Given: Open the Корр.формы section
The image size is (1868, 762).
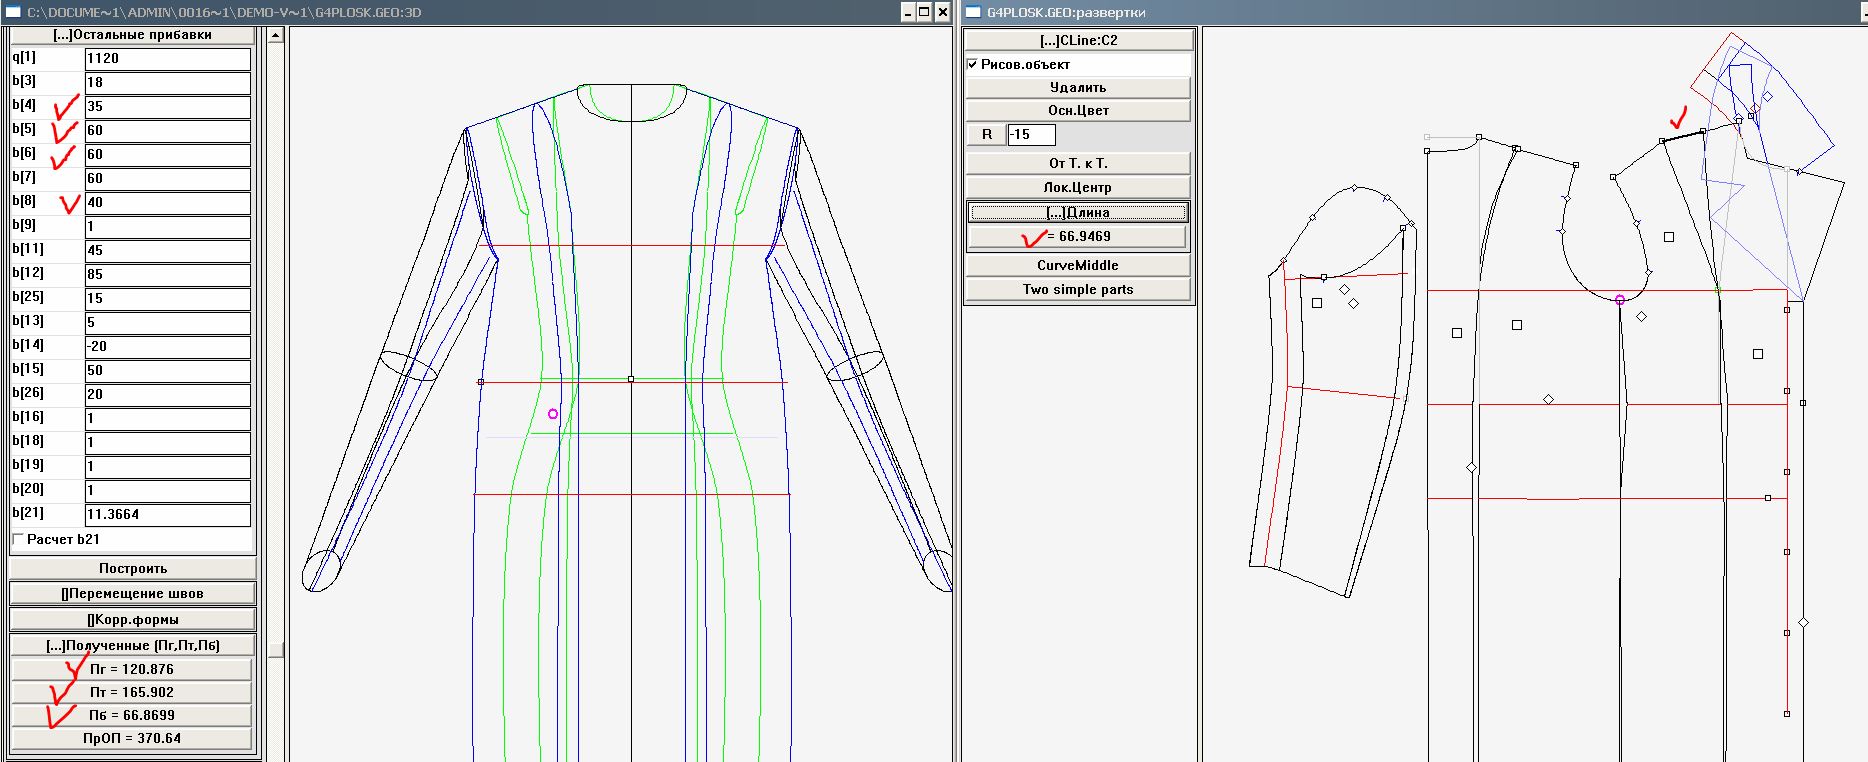Looking at the screenshot, I should pos(132,619).
